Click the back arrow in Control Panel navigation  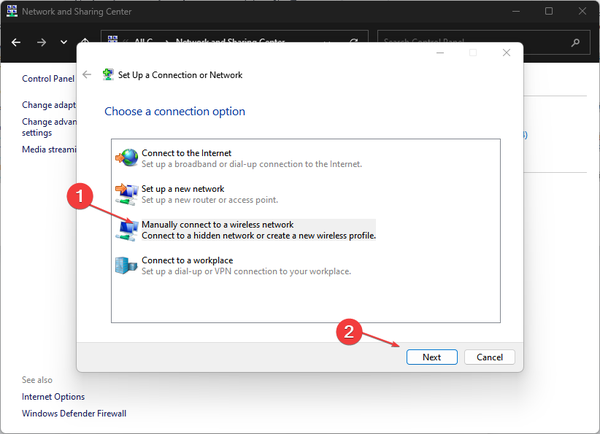16,43
